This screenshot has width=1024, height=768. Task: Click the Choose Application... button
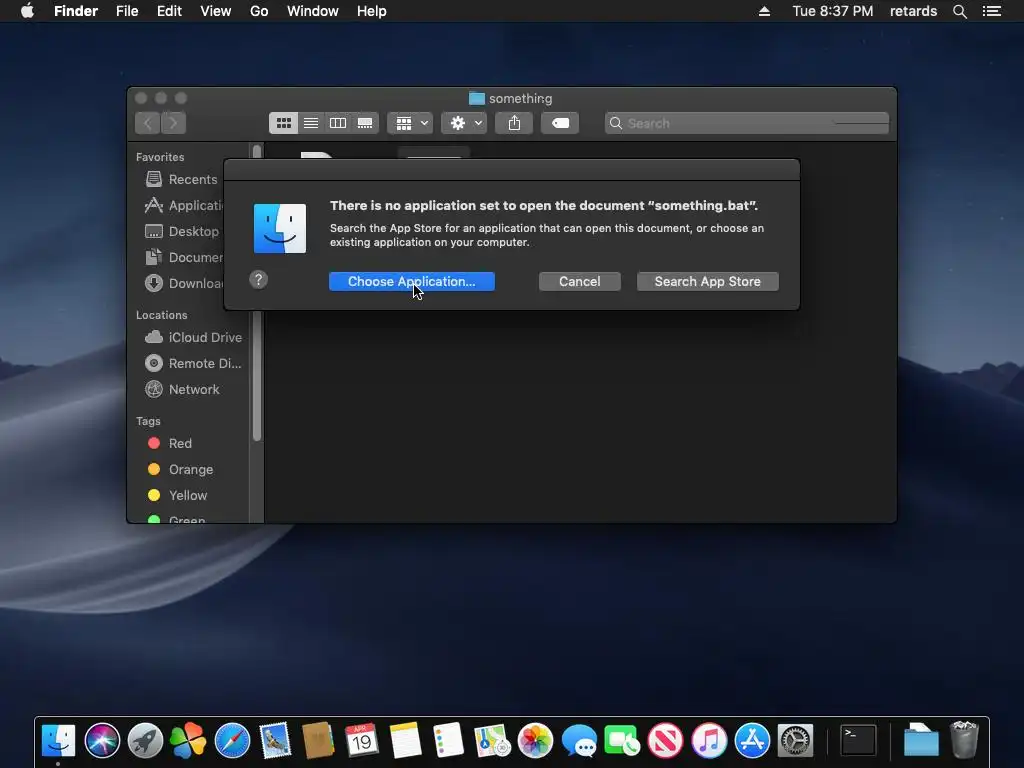pyautogui.click(x=411, y=281)
